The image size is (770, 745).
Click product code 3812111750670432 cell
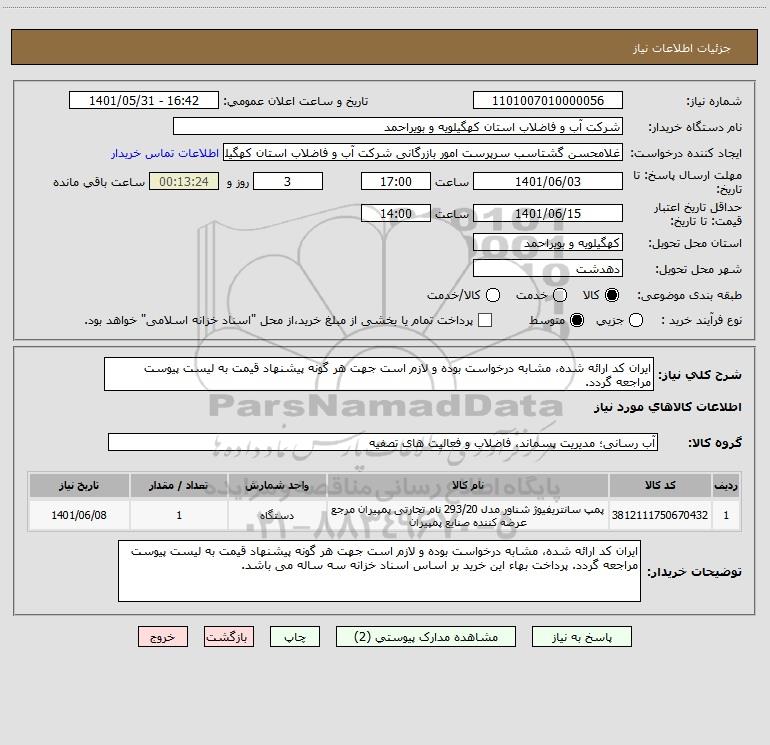tap(660, 515)
